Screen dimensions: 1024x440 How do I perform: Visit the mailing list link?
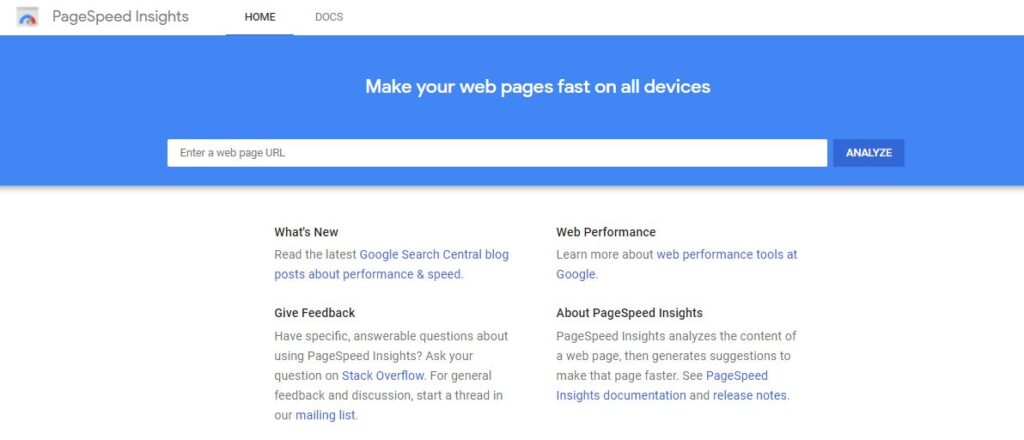click(325, 415)
